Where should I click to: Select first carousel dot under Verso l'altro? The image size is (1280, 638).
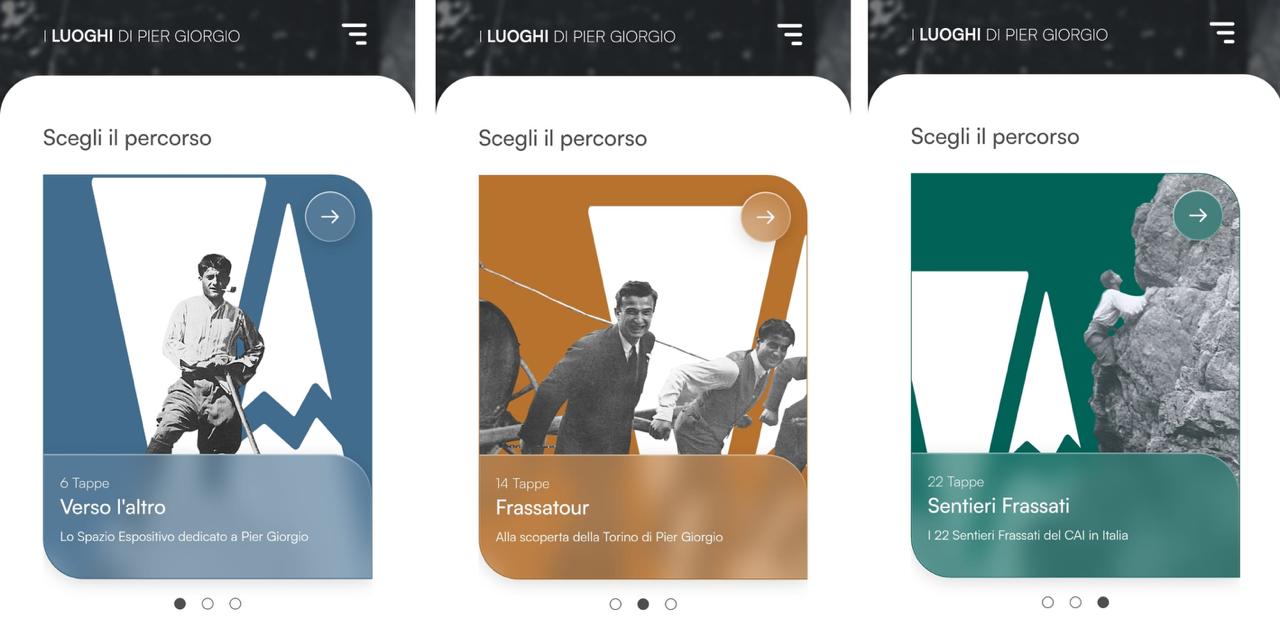180,604
